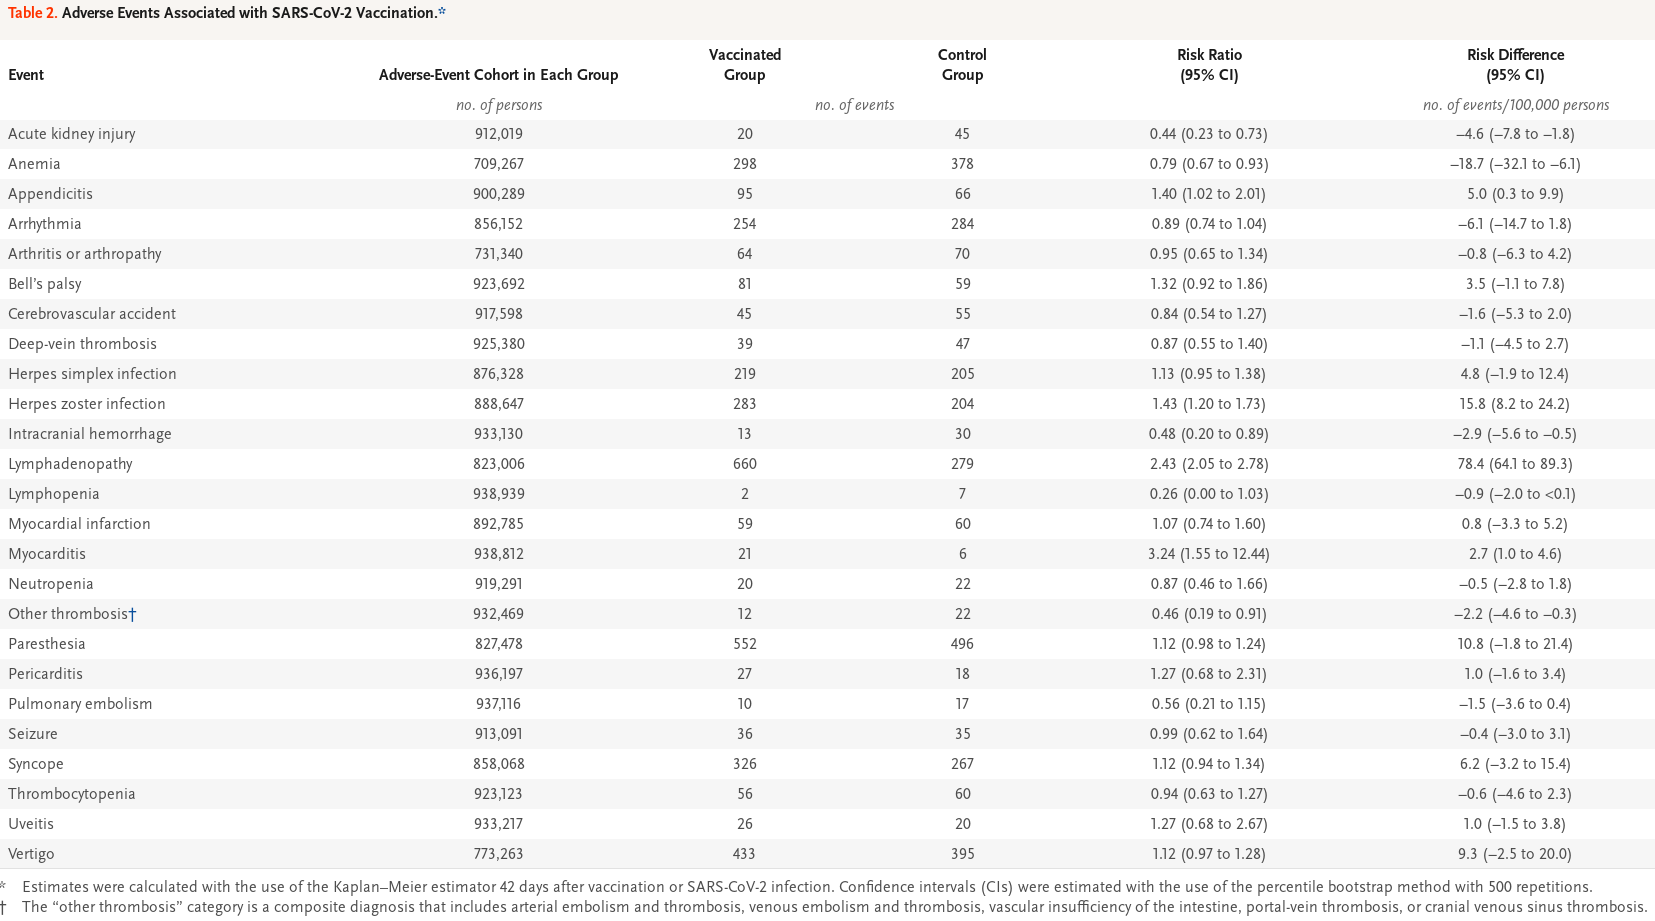Image resolution: width=1655 pixels, height=921 pixels.
Task: Select the Control Group column header
Action: (x=962, y=65)
